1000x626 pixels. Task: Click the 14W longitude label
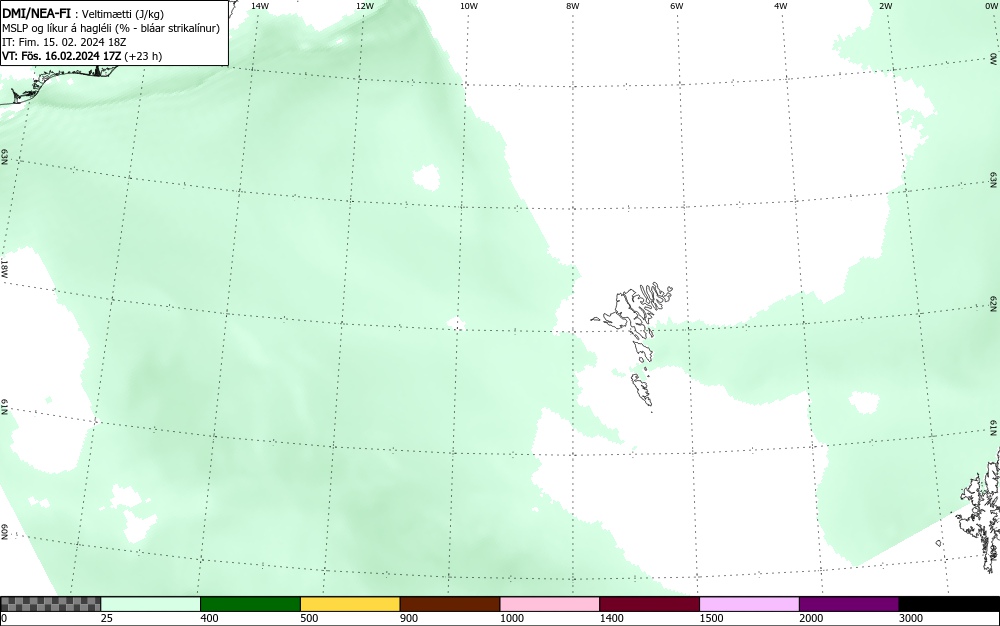coord(260,6)
